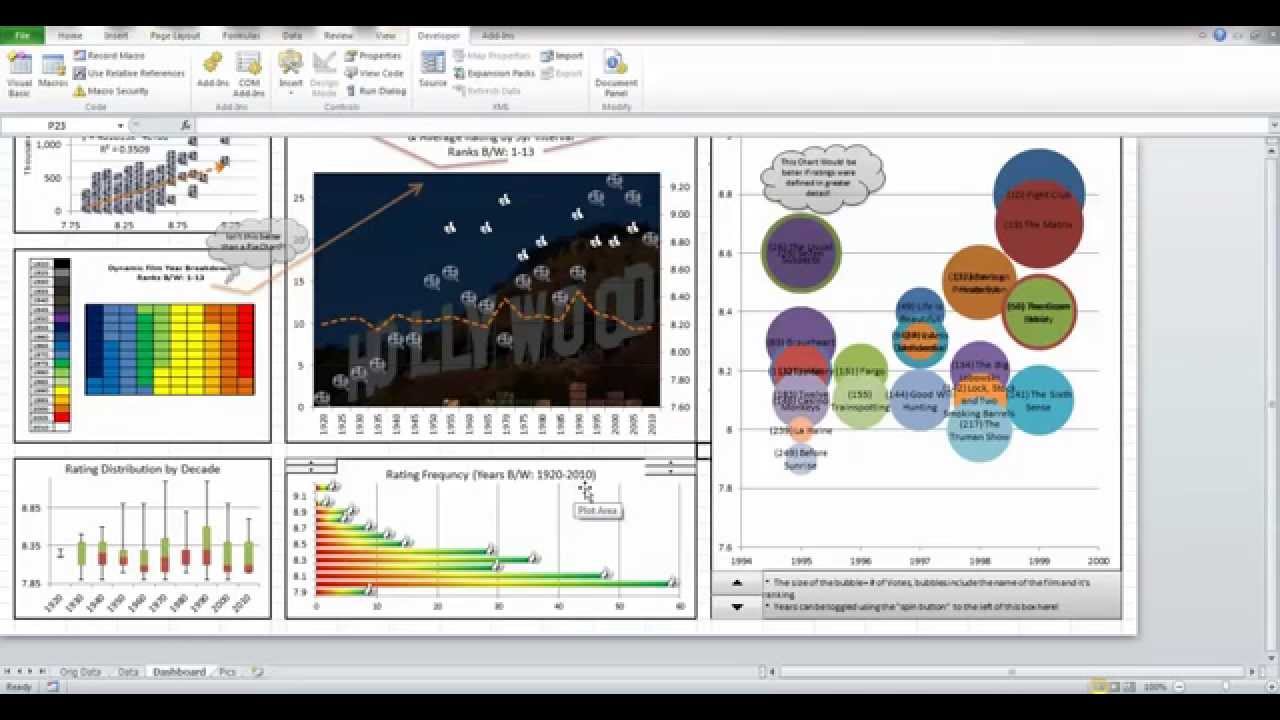The image size is (1280, 720).
Task: Toggle Use Relative References
Action: coord(129,73)
